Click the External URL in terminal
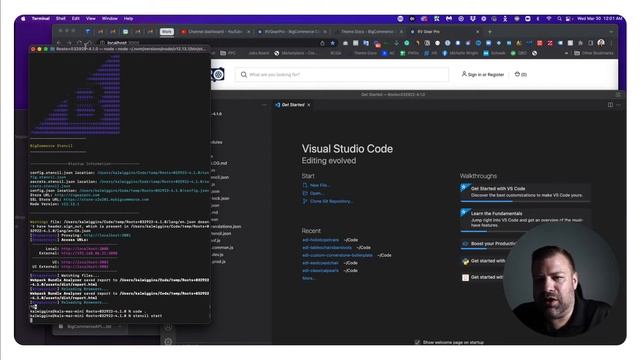The width and height of the screenshot is (640, 360). click(x=89, y=253)
